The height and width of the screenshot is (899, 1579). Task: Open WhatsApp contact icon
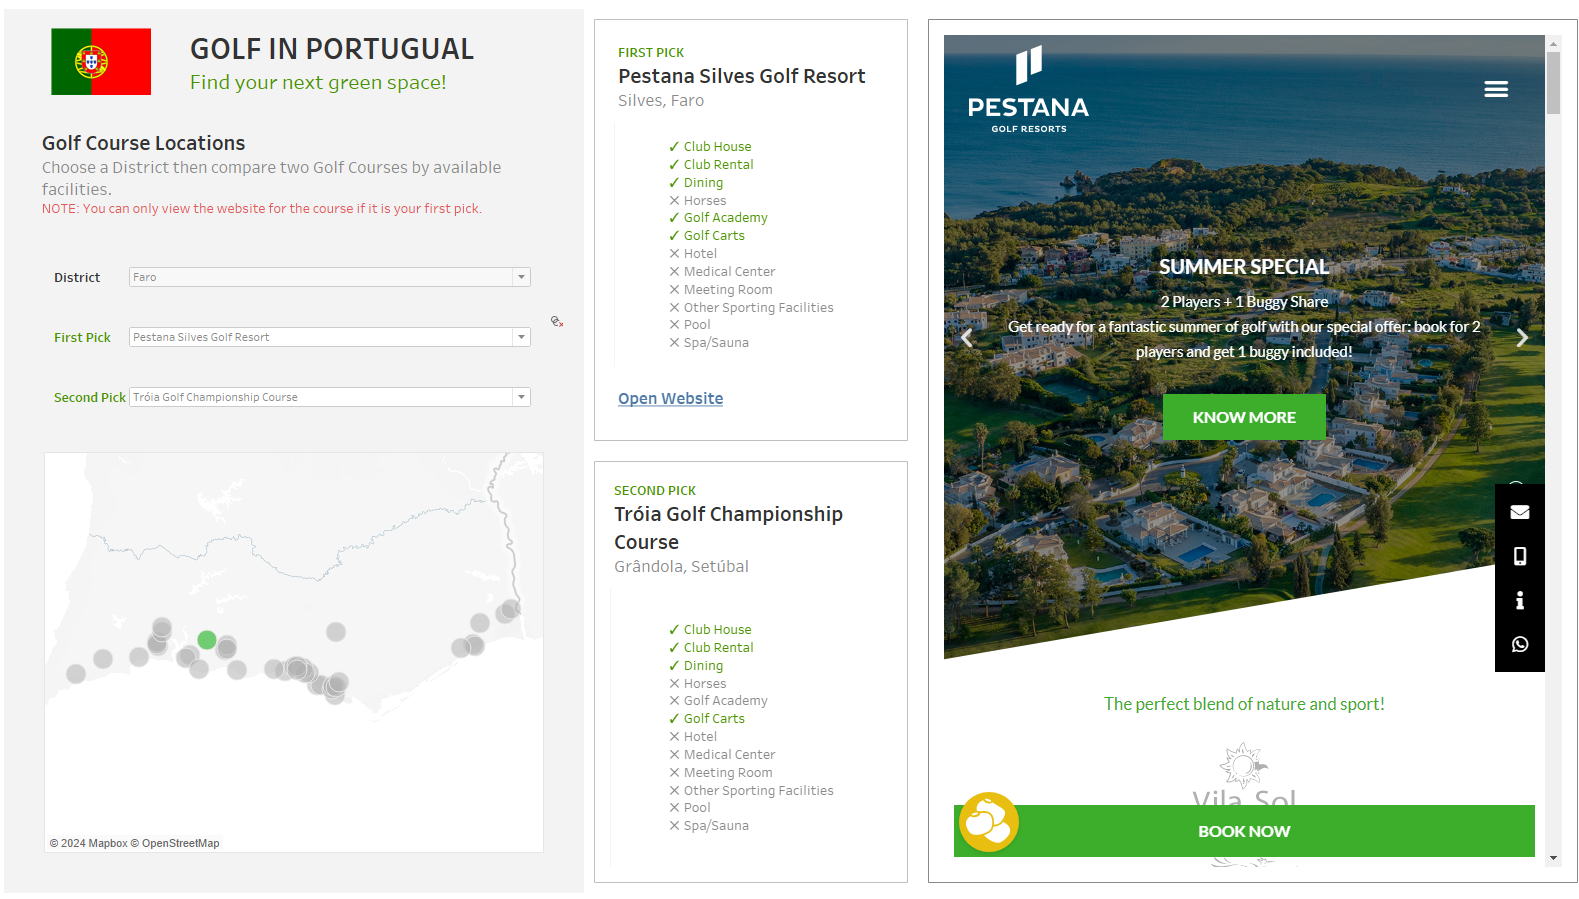(1520, 644)
